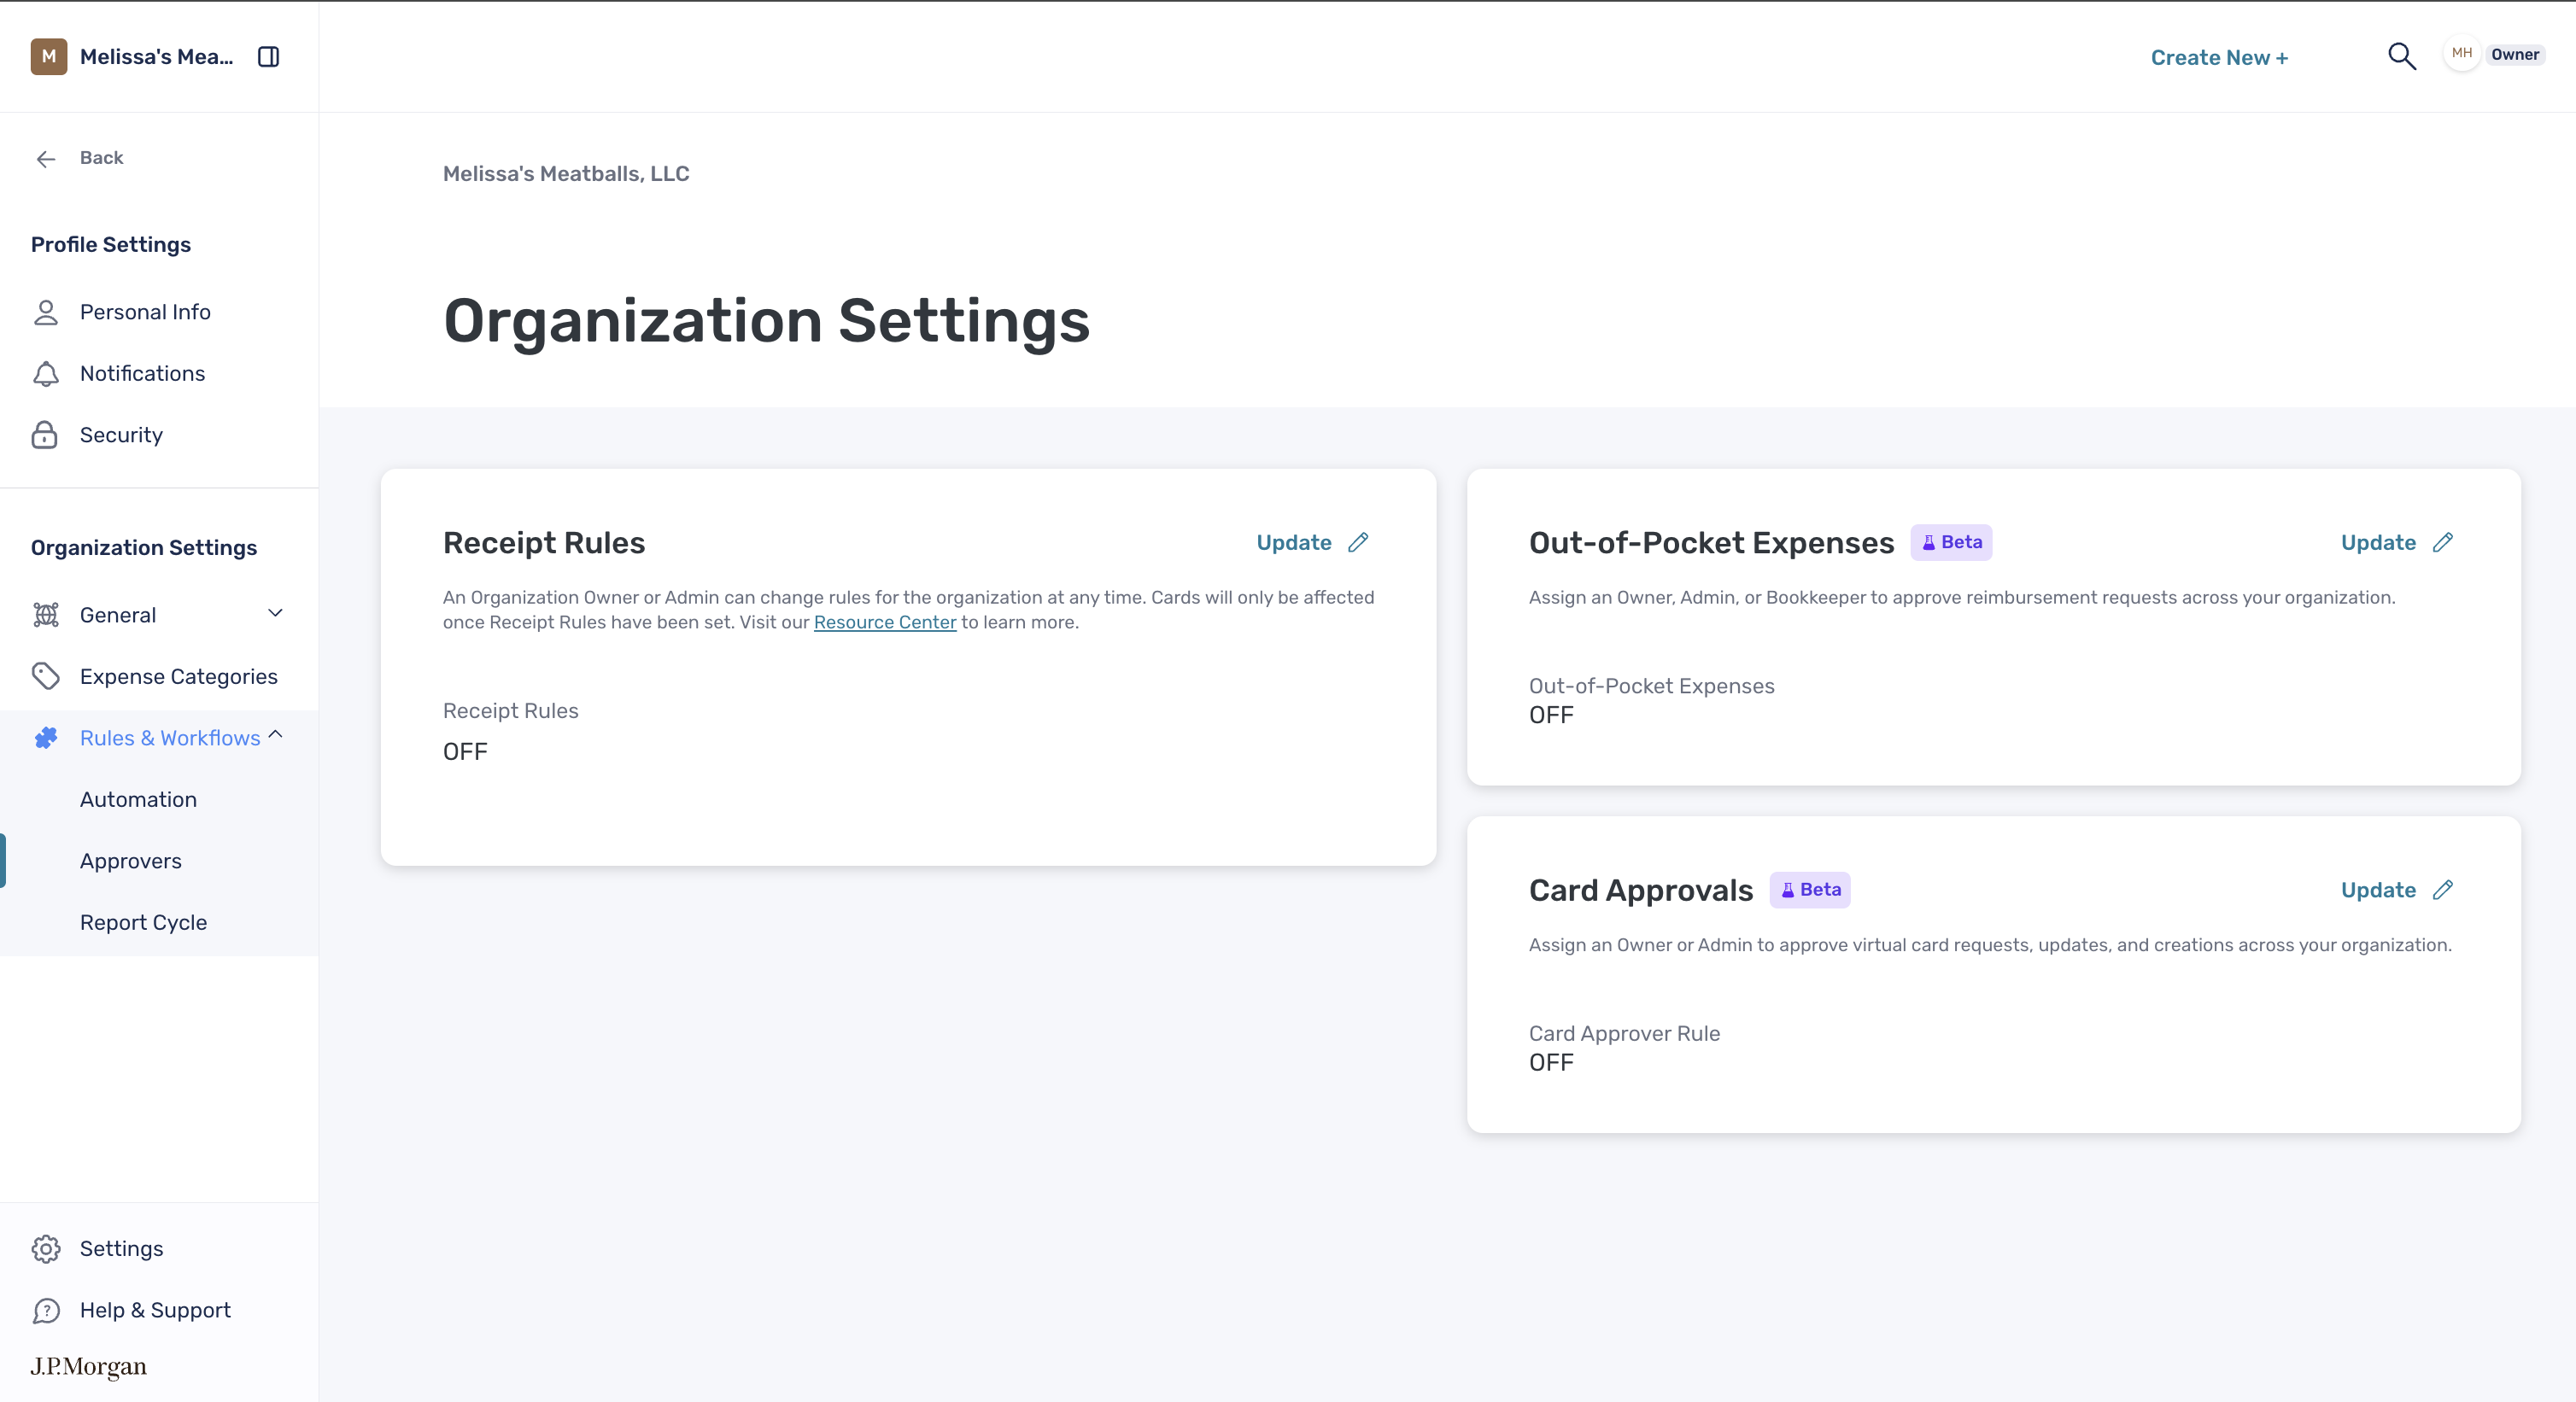The image size is (2576, 1402).
Task: Click Melissa's Mea... organization name
Action: tap(156, 57)
